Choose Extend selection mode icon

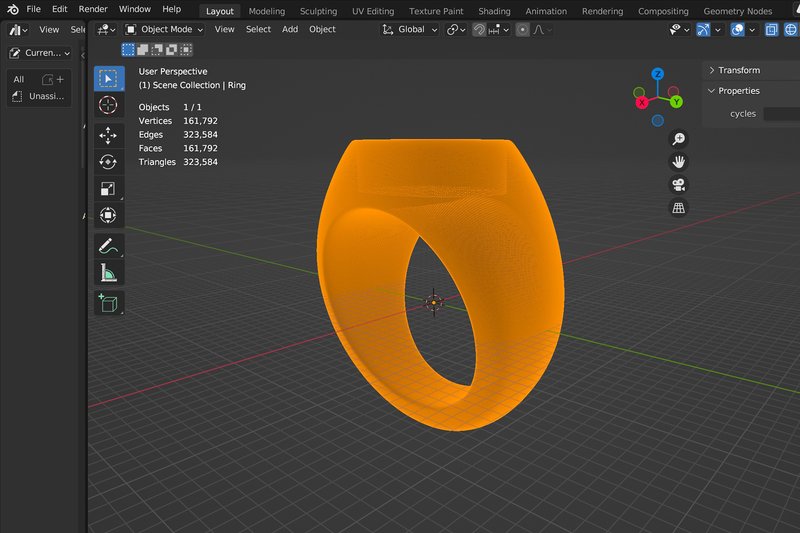(143, 49)
